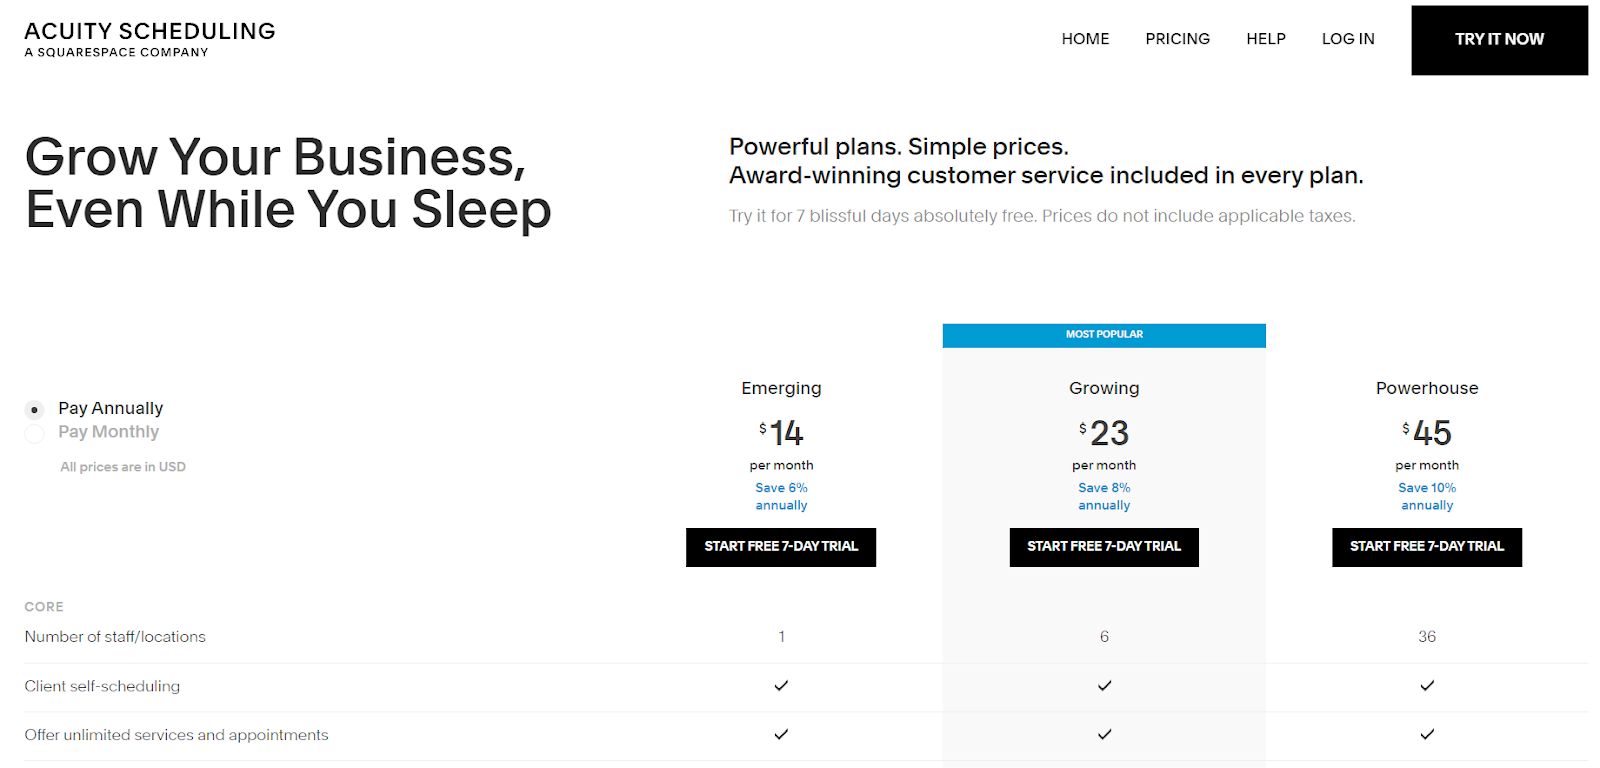Viewport: 1600px width, 768px height.
Task: Click the MOST POPULAR blue banner
Action: pyautogui.click(x=1104, y=335)
